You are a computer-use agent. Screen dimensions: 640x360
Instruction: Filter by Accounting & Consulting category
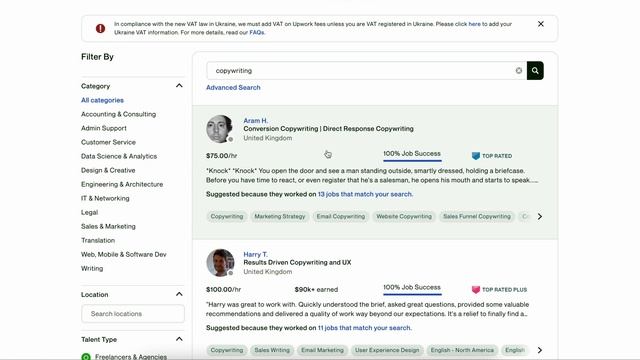pos(118,114)
